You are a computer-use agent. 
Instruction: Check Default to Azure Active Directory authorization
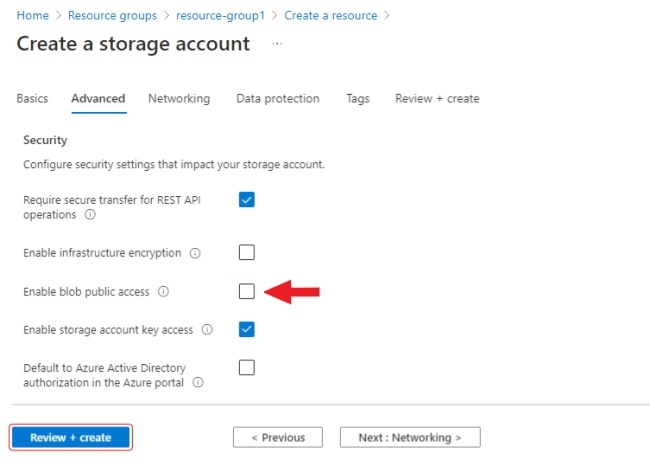click(x=247, y=367)
